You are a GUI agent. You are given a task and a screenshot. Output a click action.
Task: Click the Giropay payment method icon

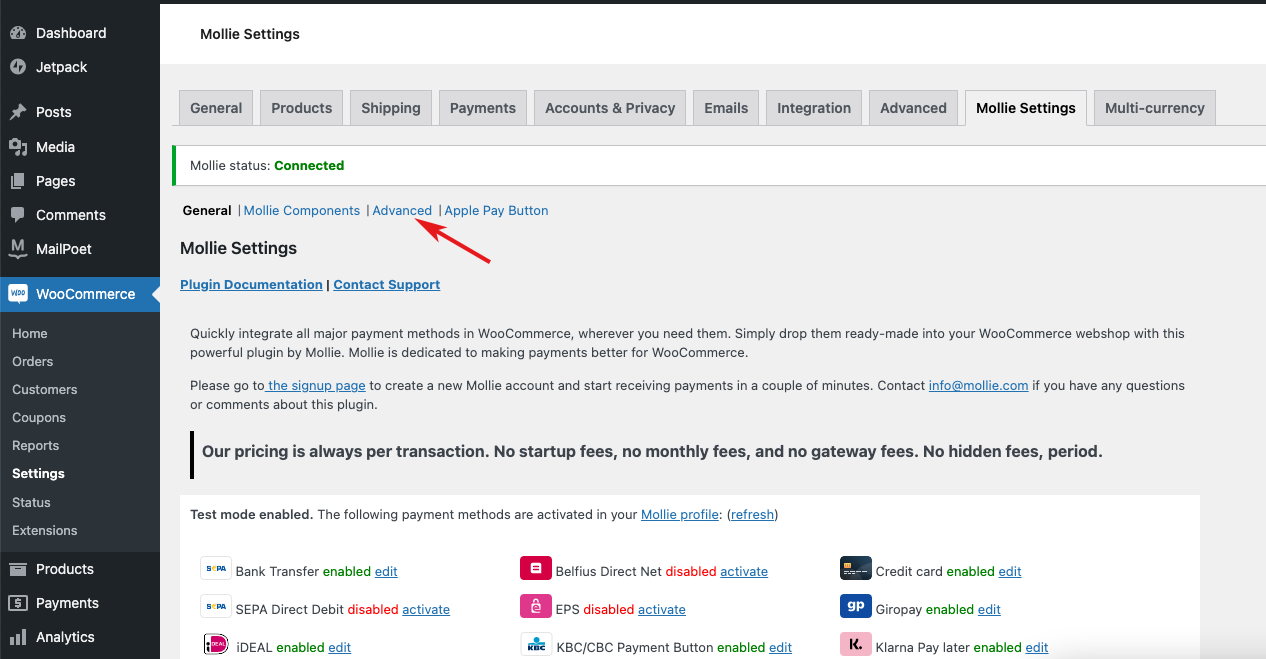pyautogui.click(x=855, y=605)
